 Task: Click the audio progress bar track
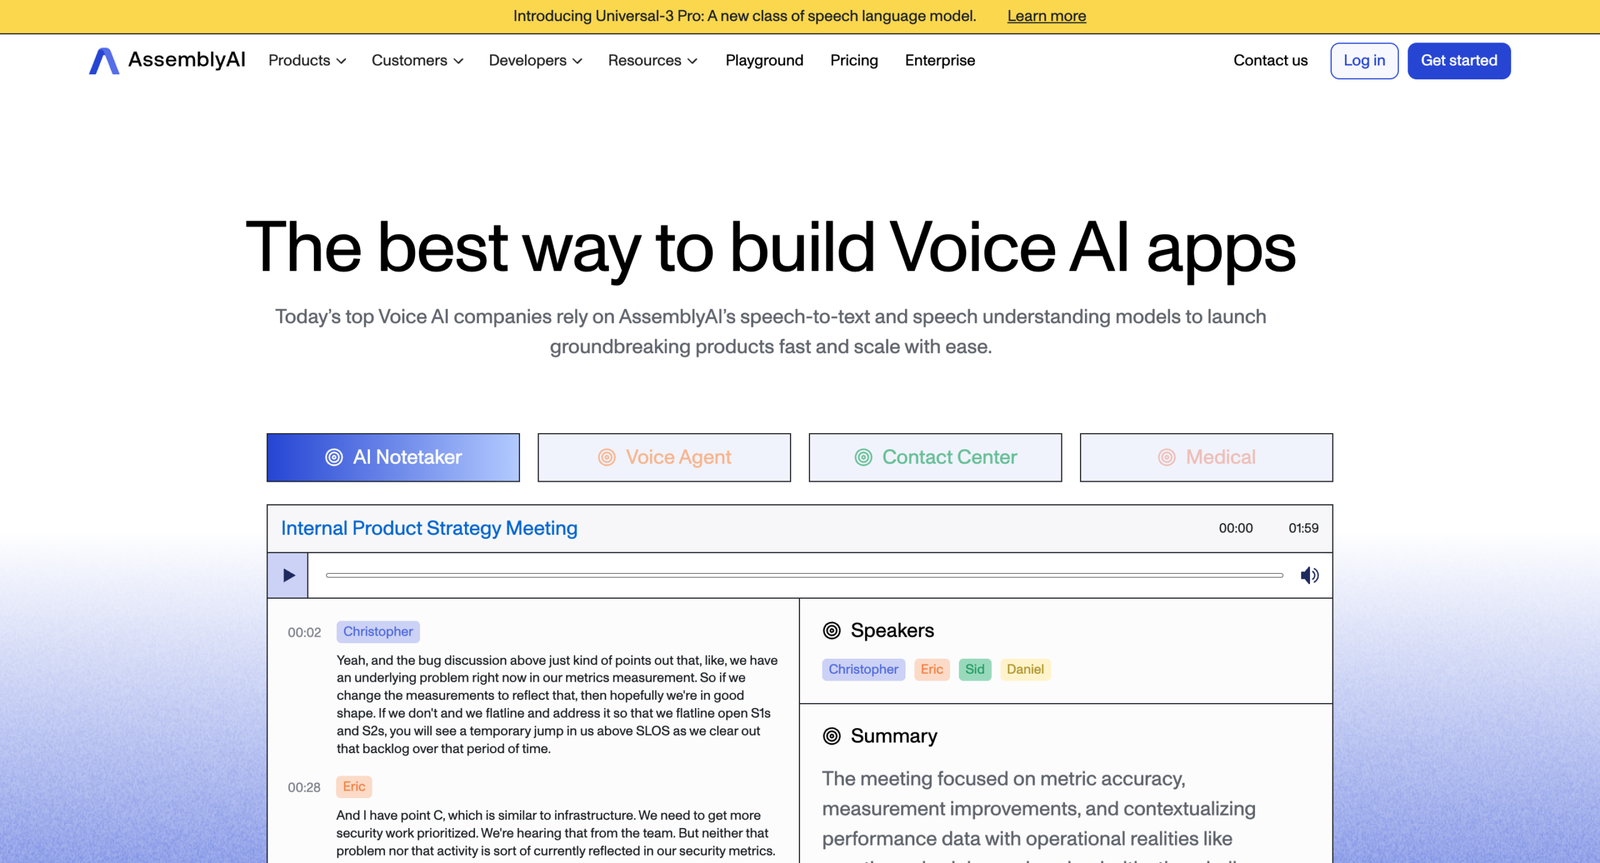click(804, 576)
